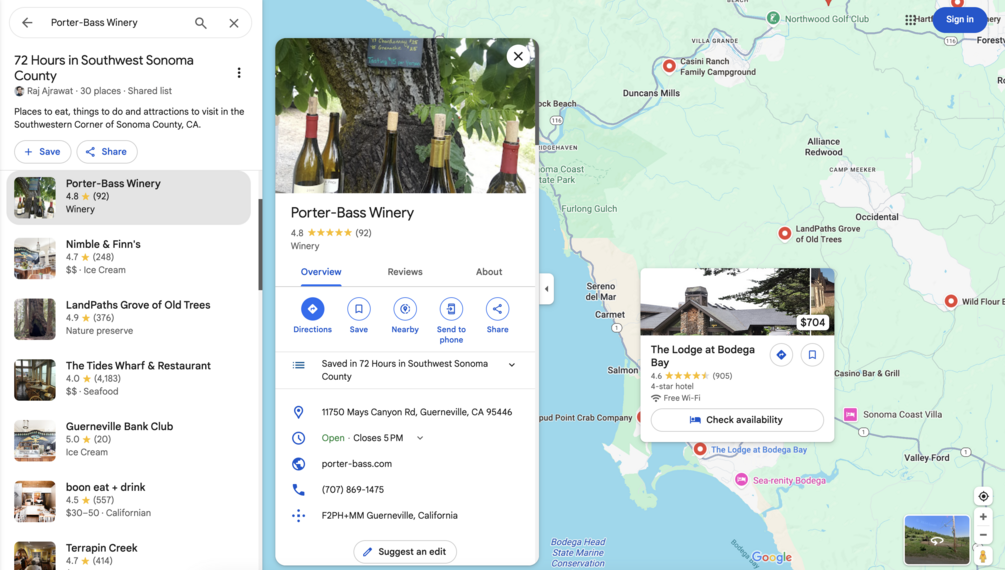This screenshot has width=1005, height=570.
Task: Click The Lodge at Bodega Bay pin
Action: (701, 449)
